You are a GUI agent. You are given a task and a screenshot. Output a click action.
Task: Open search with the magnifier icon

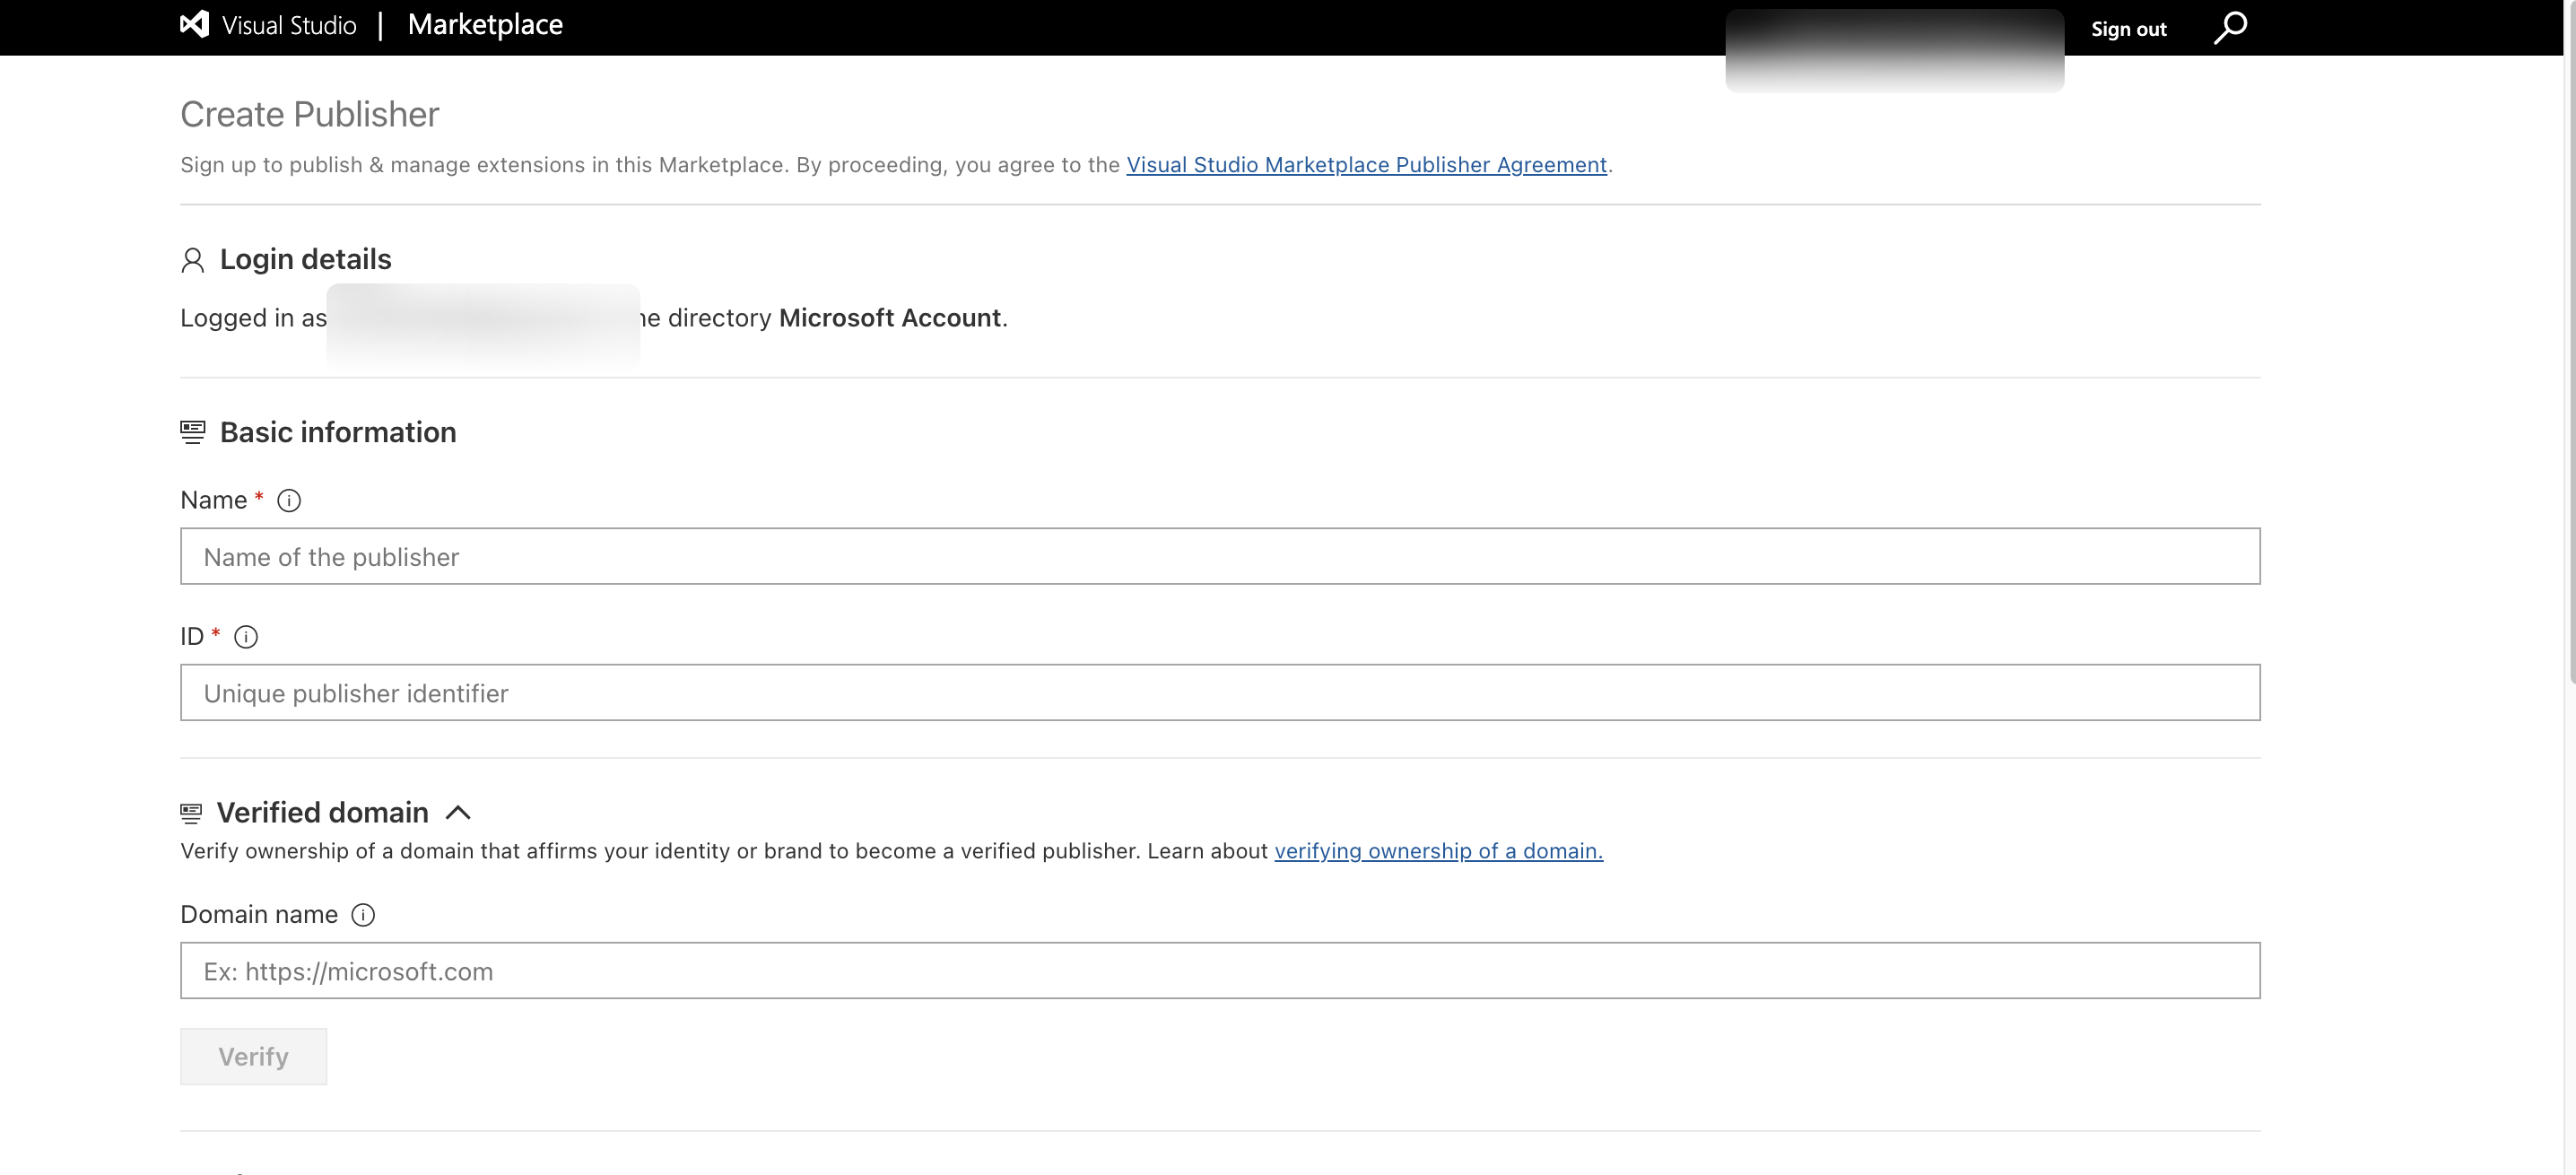click(x=2229, y=28)
